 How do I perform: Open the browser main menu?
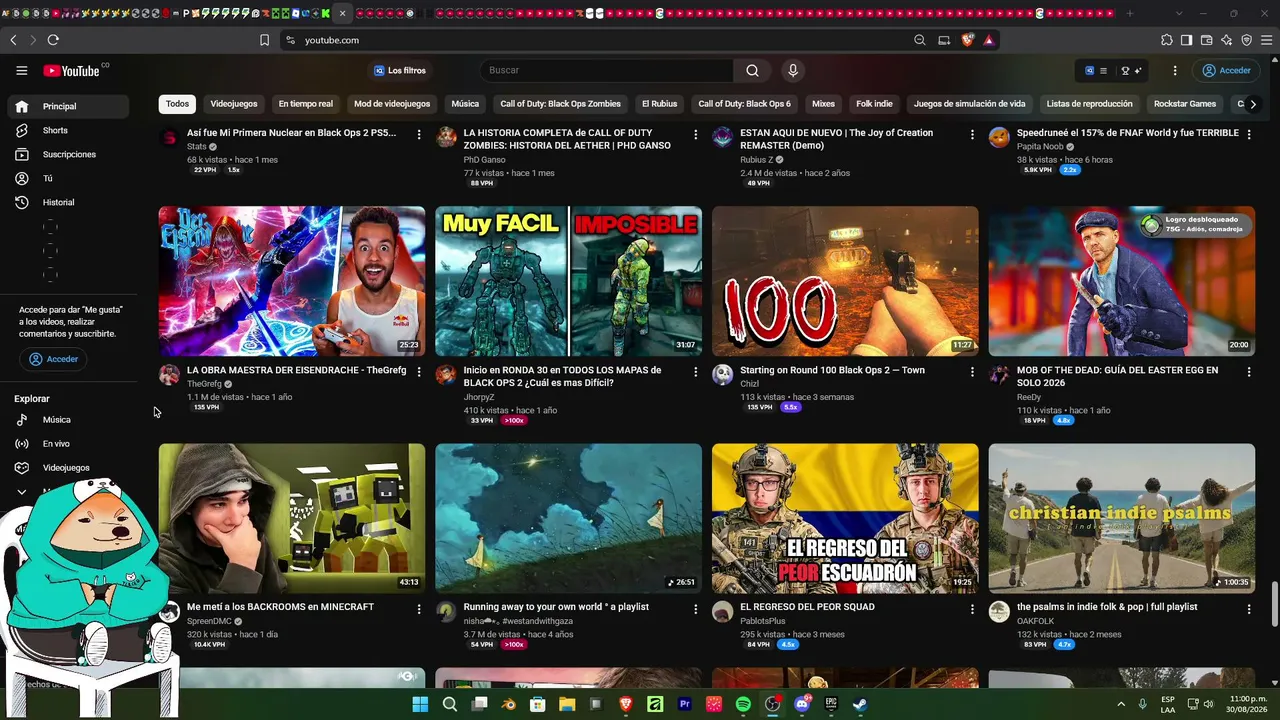(x=1267, y=40)
